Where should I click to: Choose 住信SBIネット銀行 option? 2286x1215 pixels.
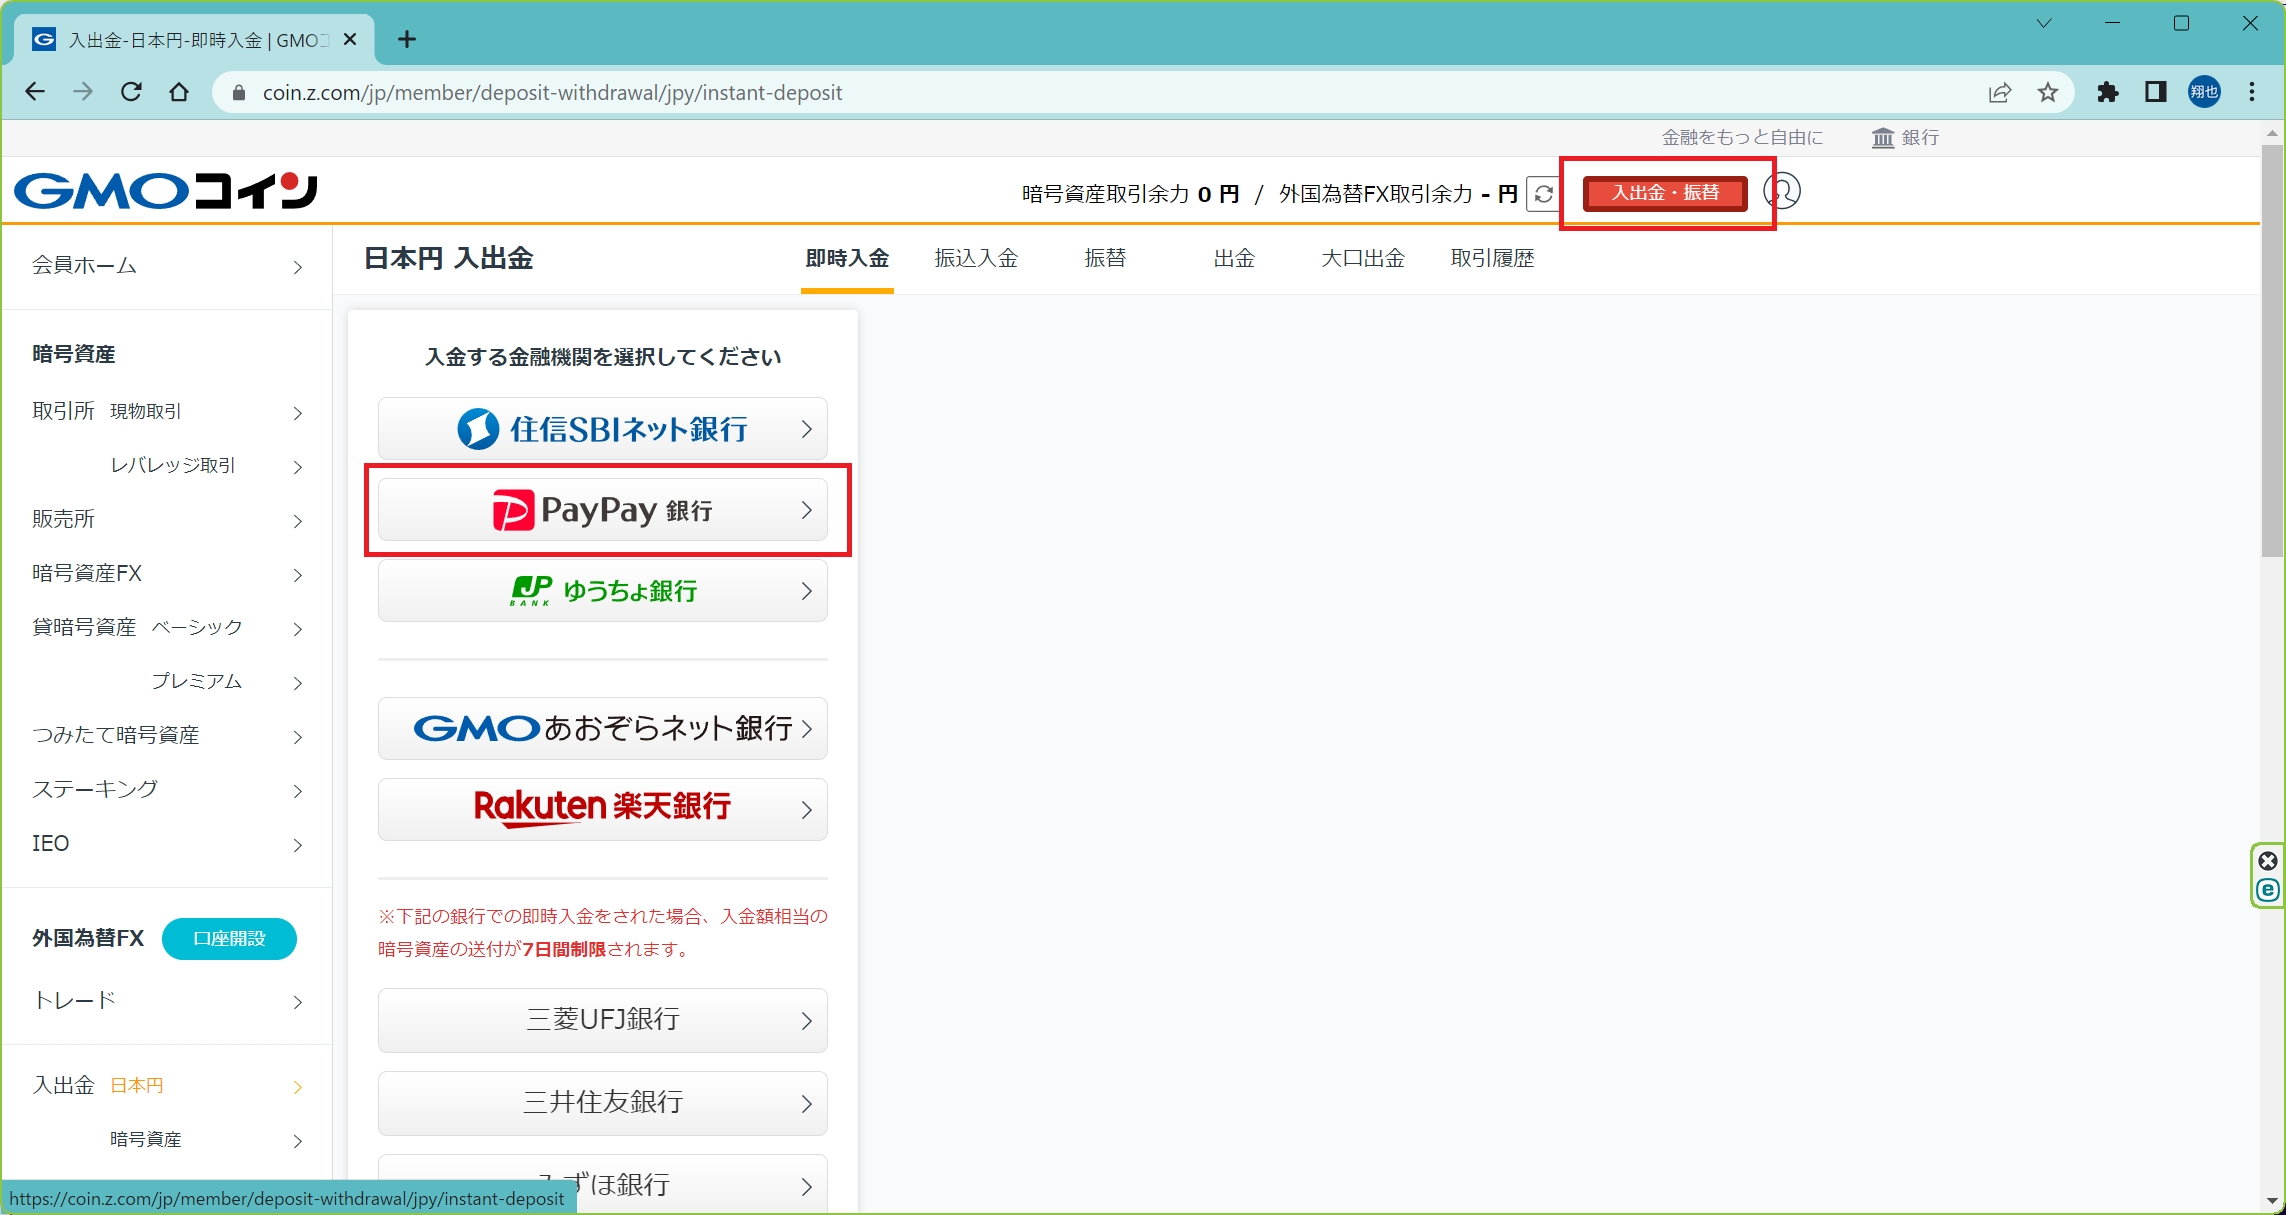click(x=602, y=430)
